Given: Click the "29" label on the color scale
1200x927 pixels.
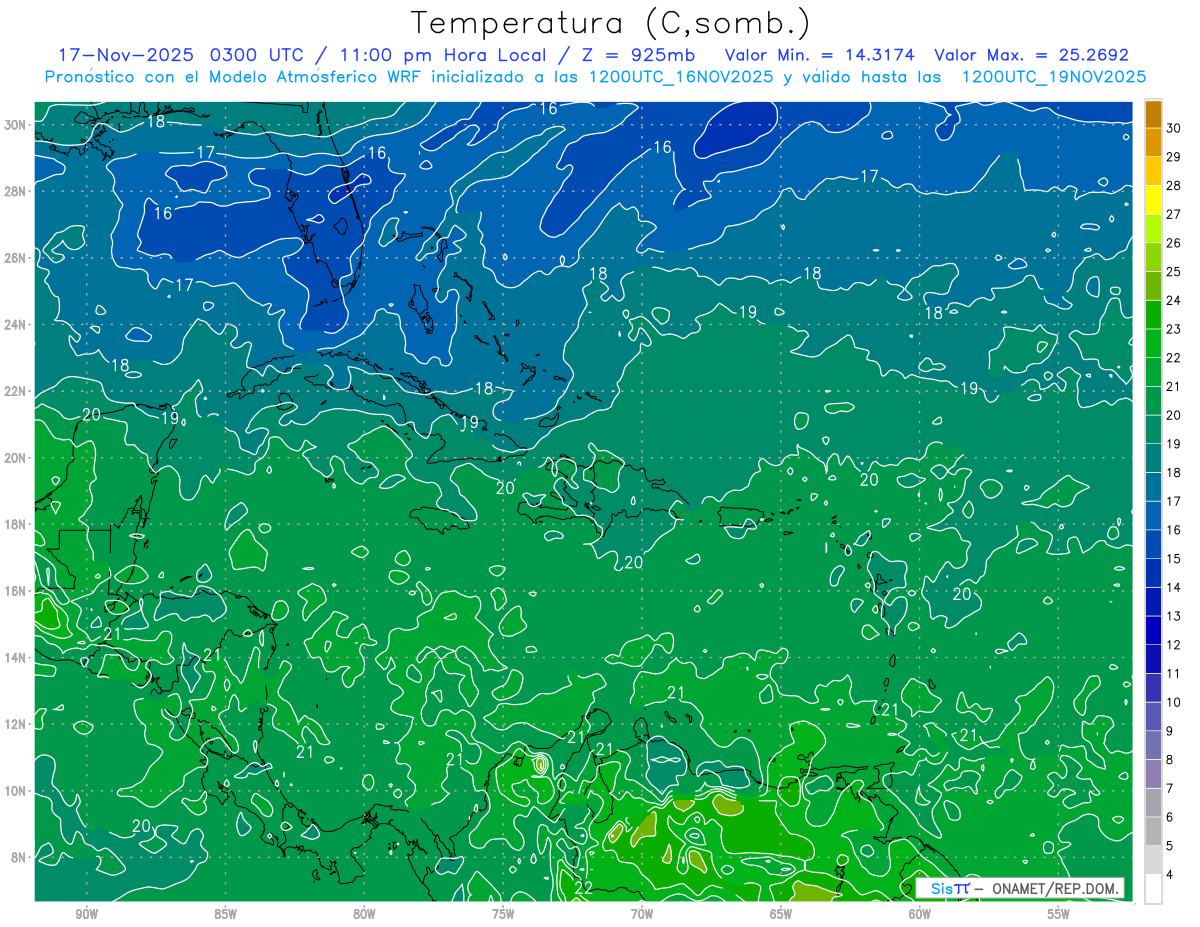Looking at the screenshot, I should pyautogui.click(x=1174, y=157).
